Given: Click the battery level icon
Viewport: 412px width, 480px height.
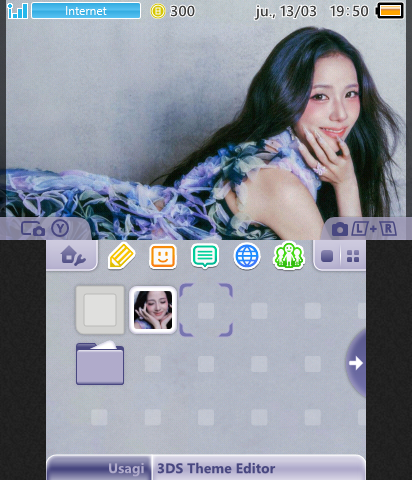Looking at the screenshot, I should [390, 11].
